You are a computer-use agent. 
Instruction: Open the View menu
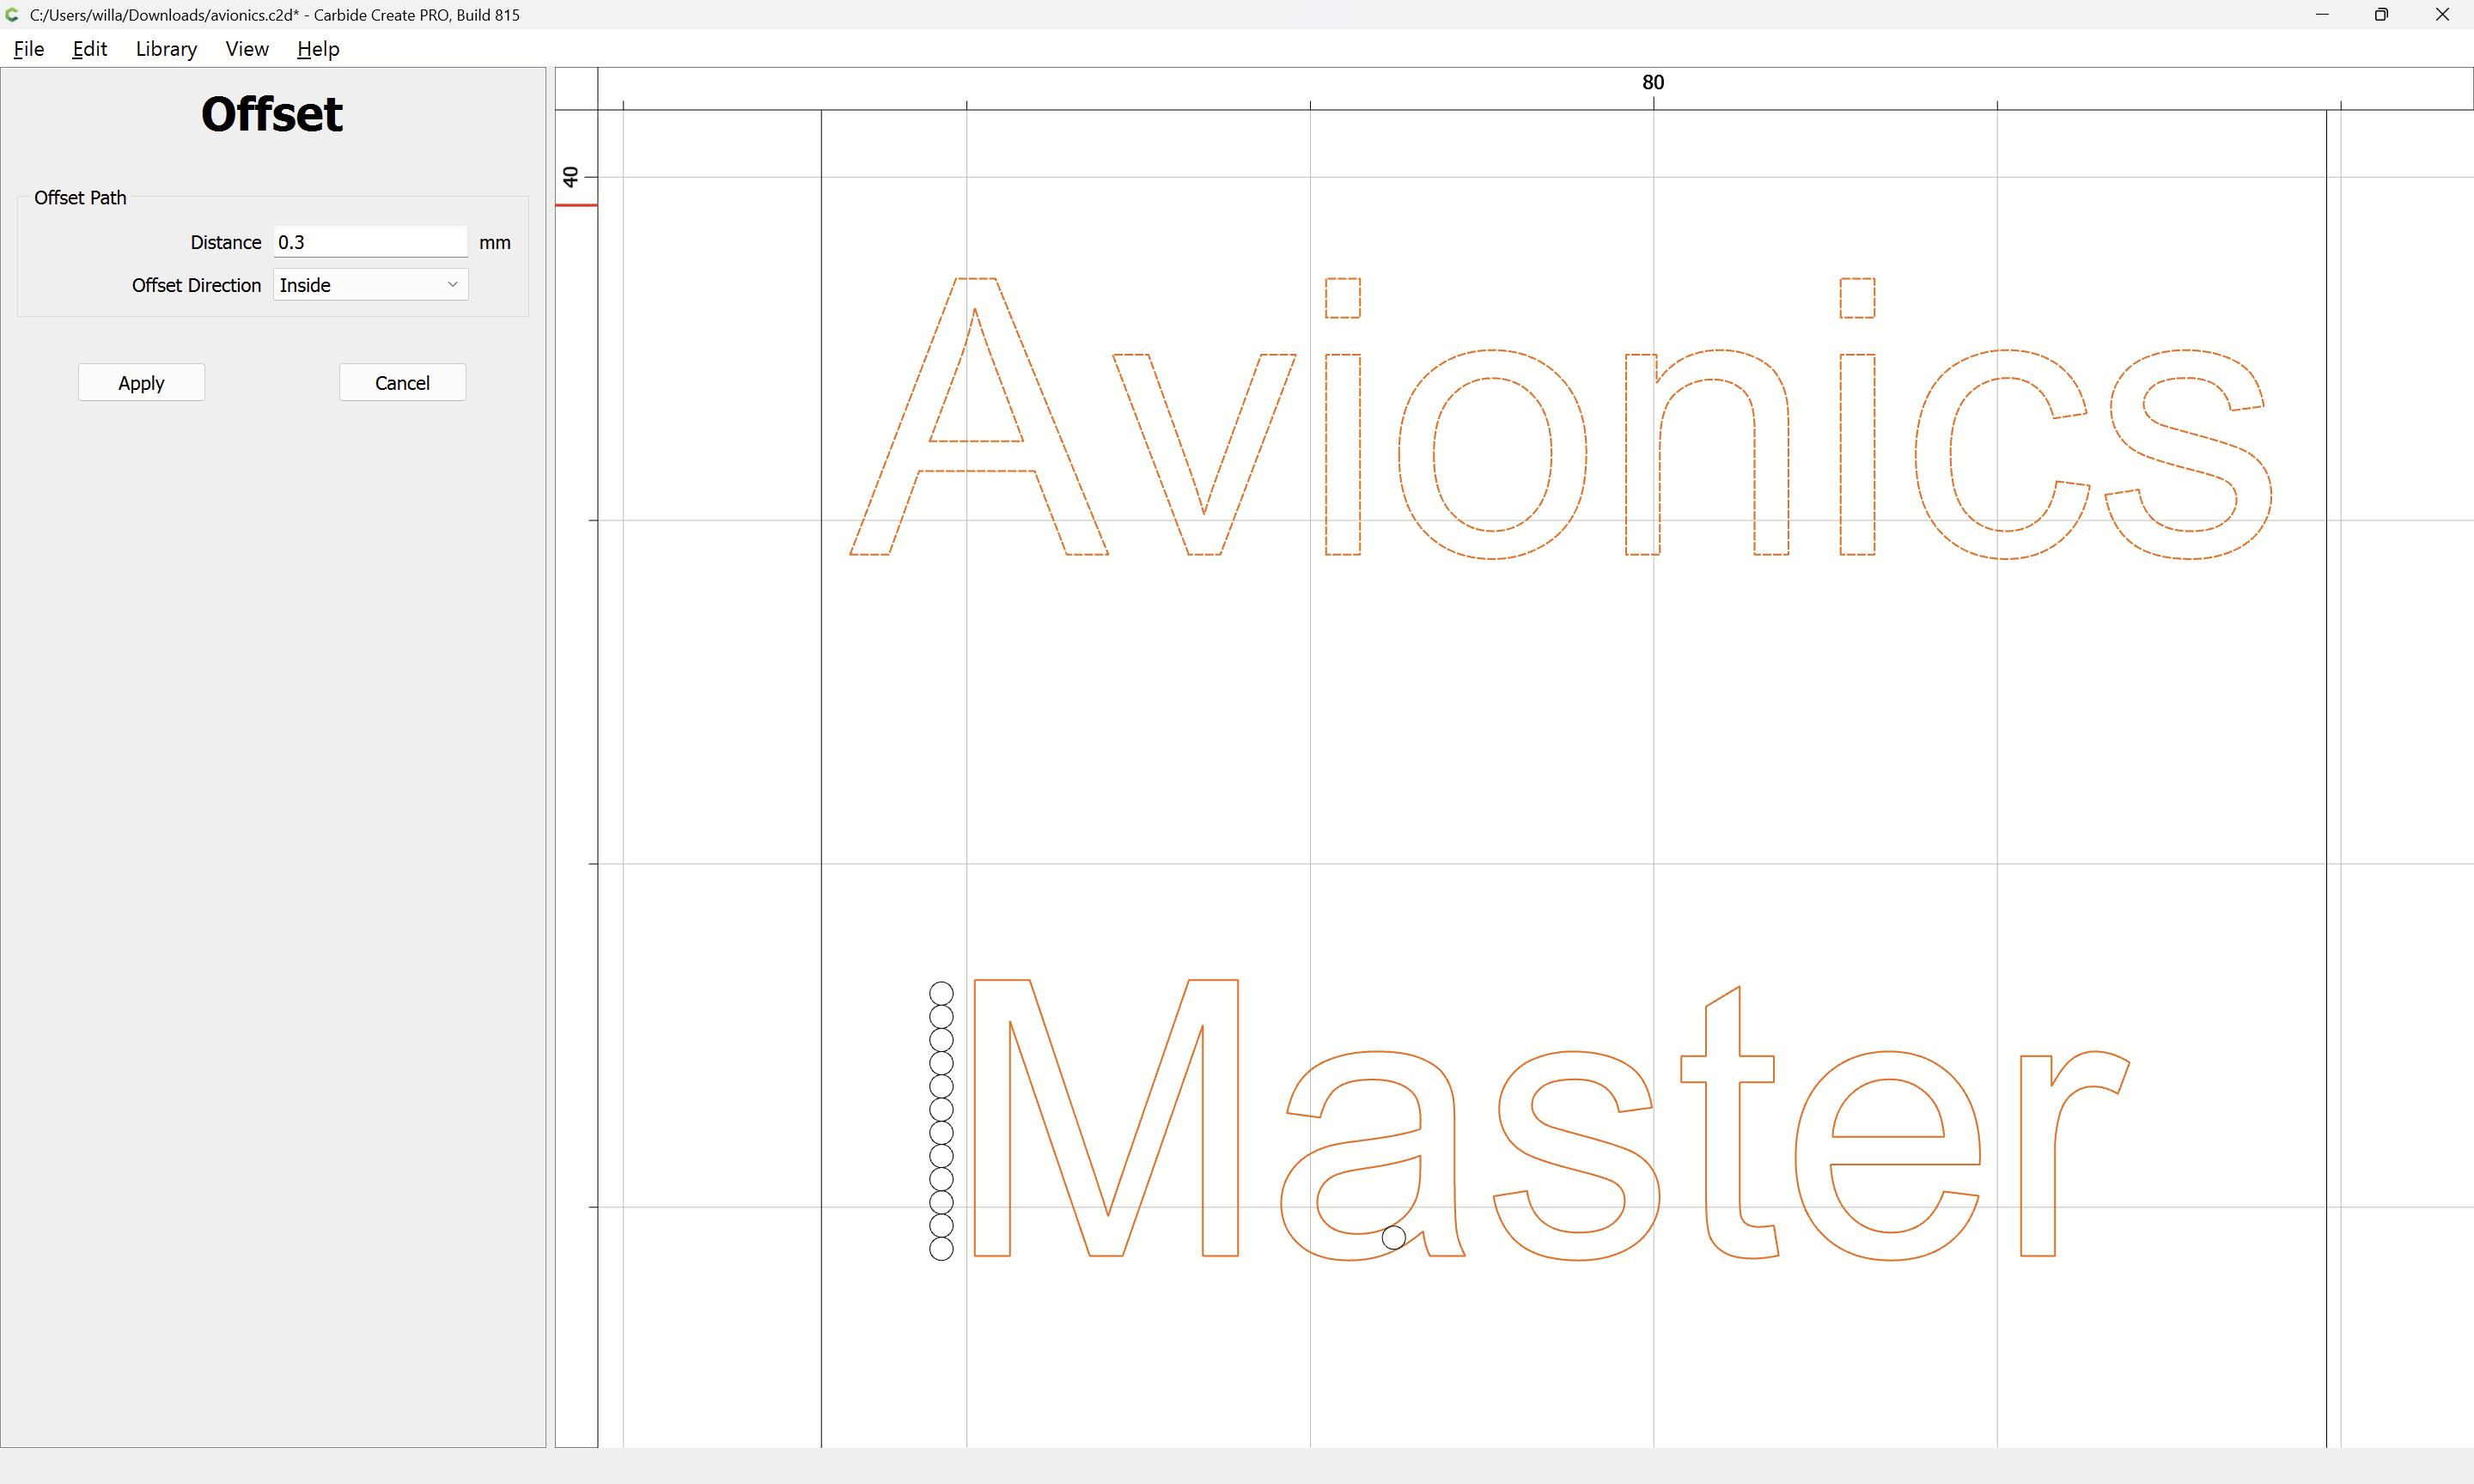pyautogui.click(x=246, y=49)
